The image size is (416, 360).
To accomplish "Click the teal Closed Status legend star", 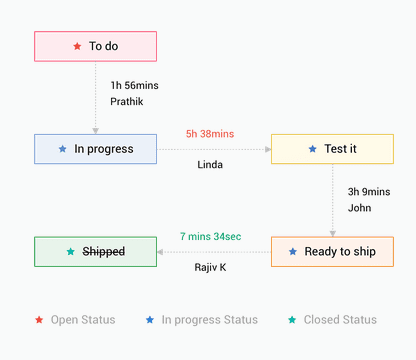I will pos(292,320).
